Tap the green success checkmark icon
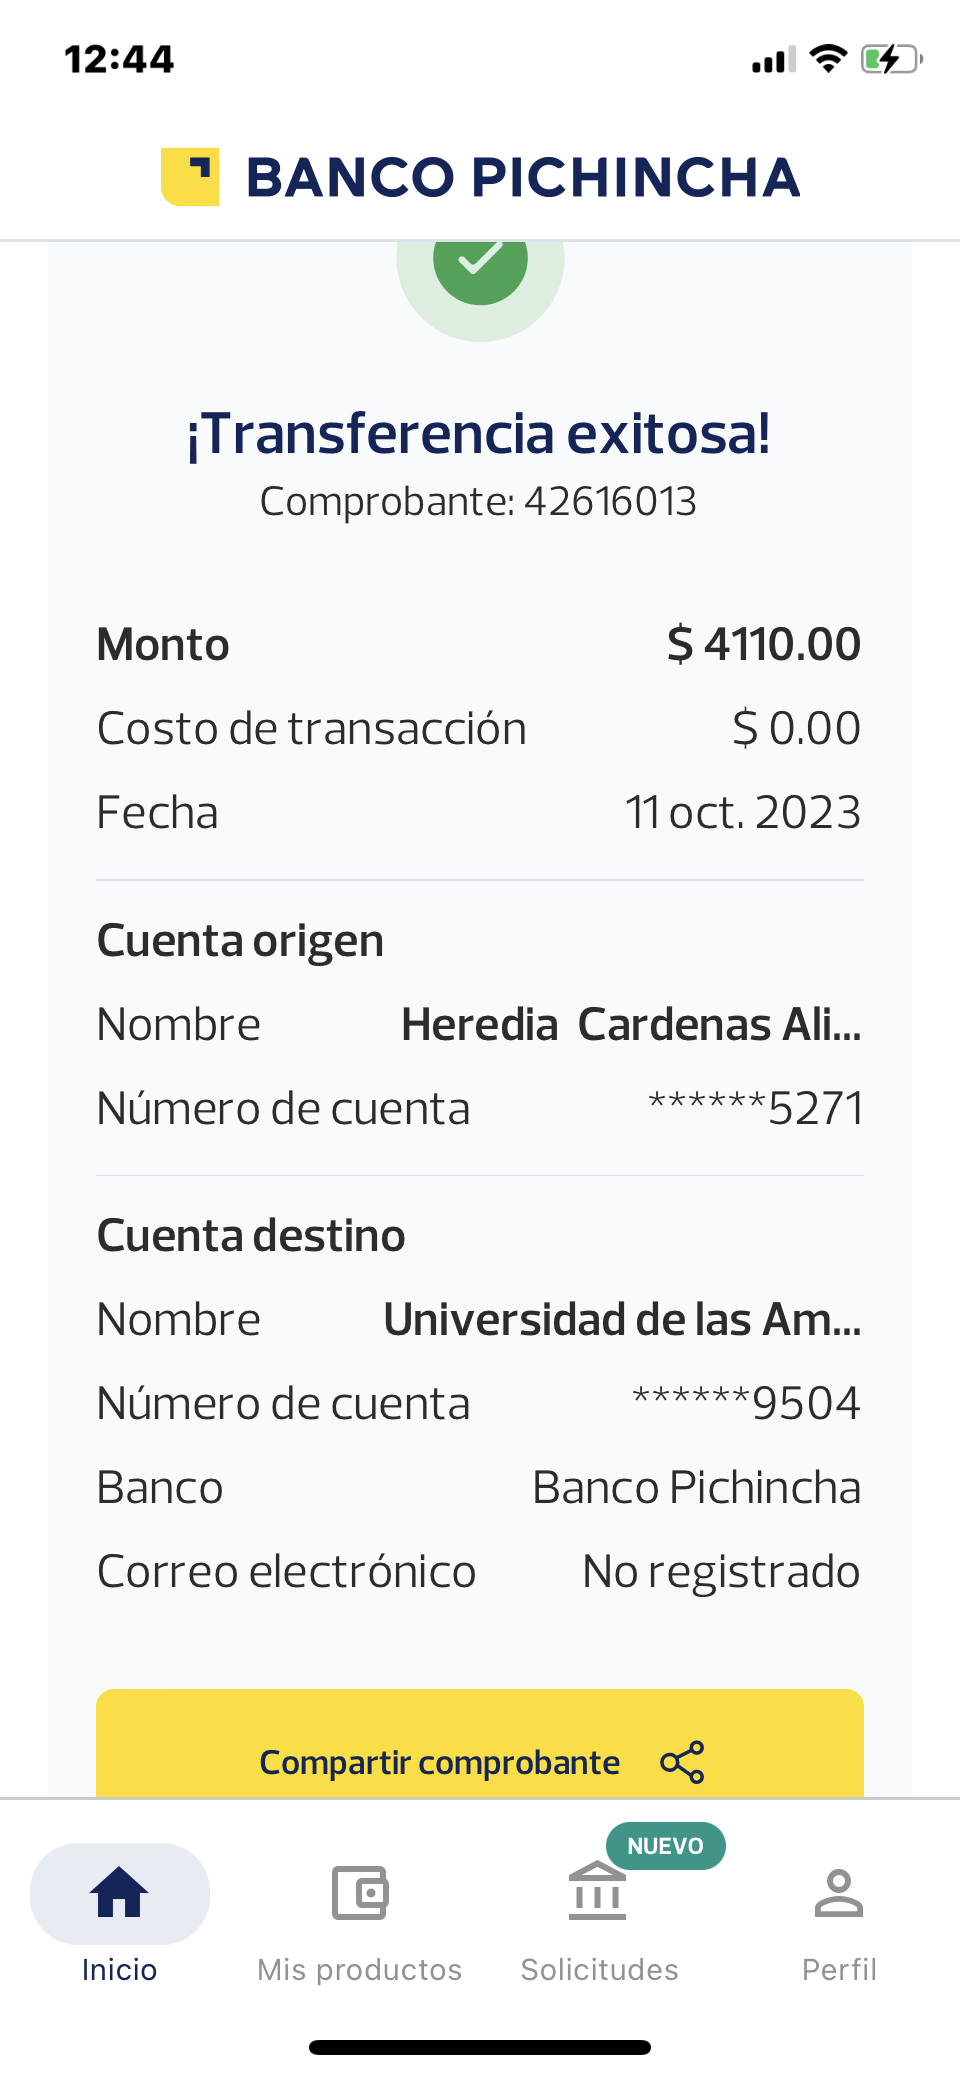This screenshot has width=960, height=2079. point(480,259)
